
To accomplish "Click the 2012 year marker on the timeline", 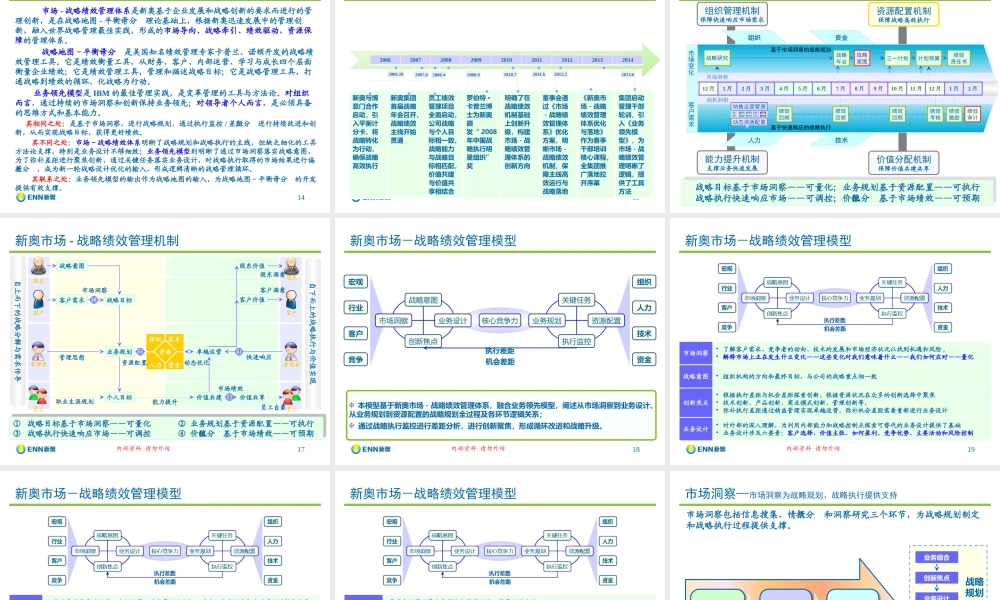I will tap(567, 60).
